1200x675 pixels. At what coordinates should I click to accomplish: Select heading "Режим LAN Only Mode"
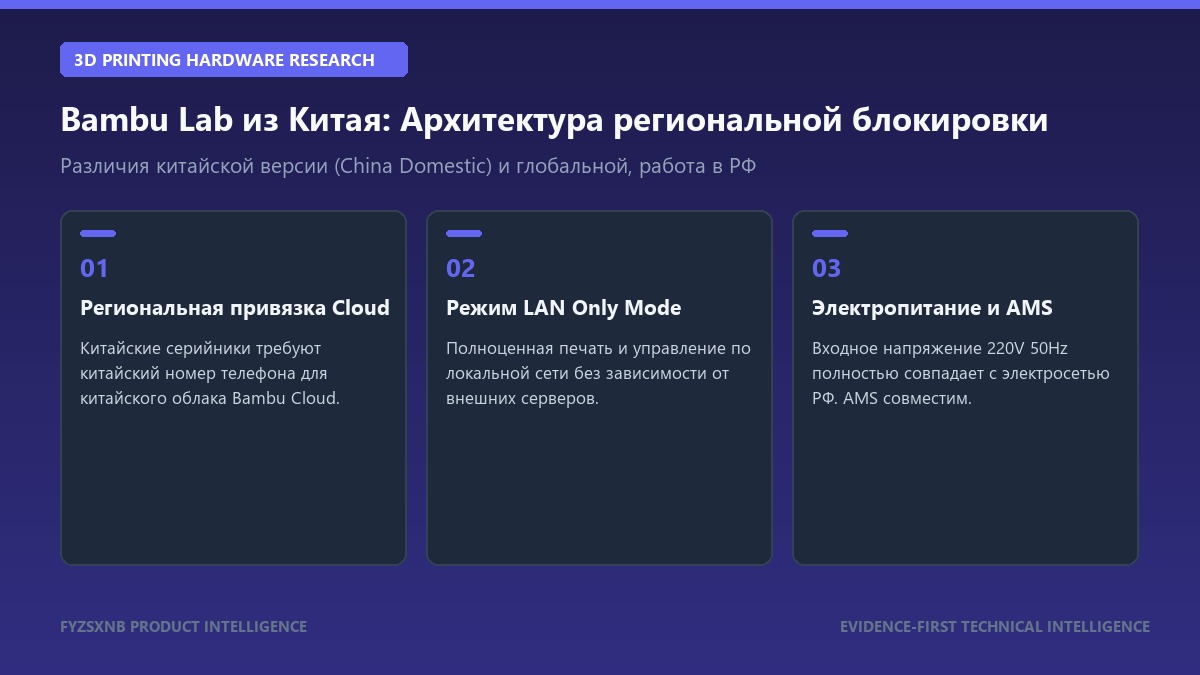click(564, 308)
